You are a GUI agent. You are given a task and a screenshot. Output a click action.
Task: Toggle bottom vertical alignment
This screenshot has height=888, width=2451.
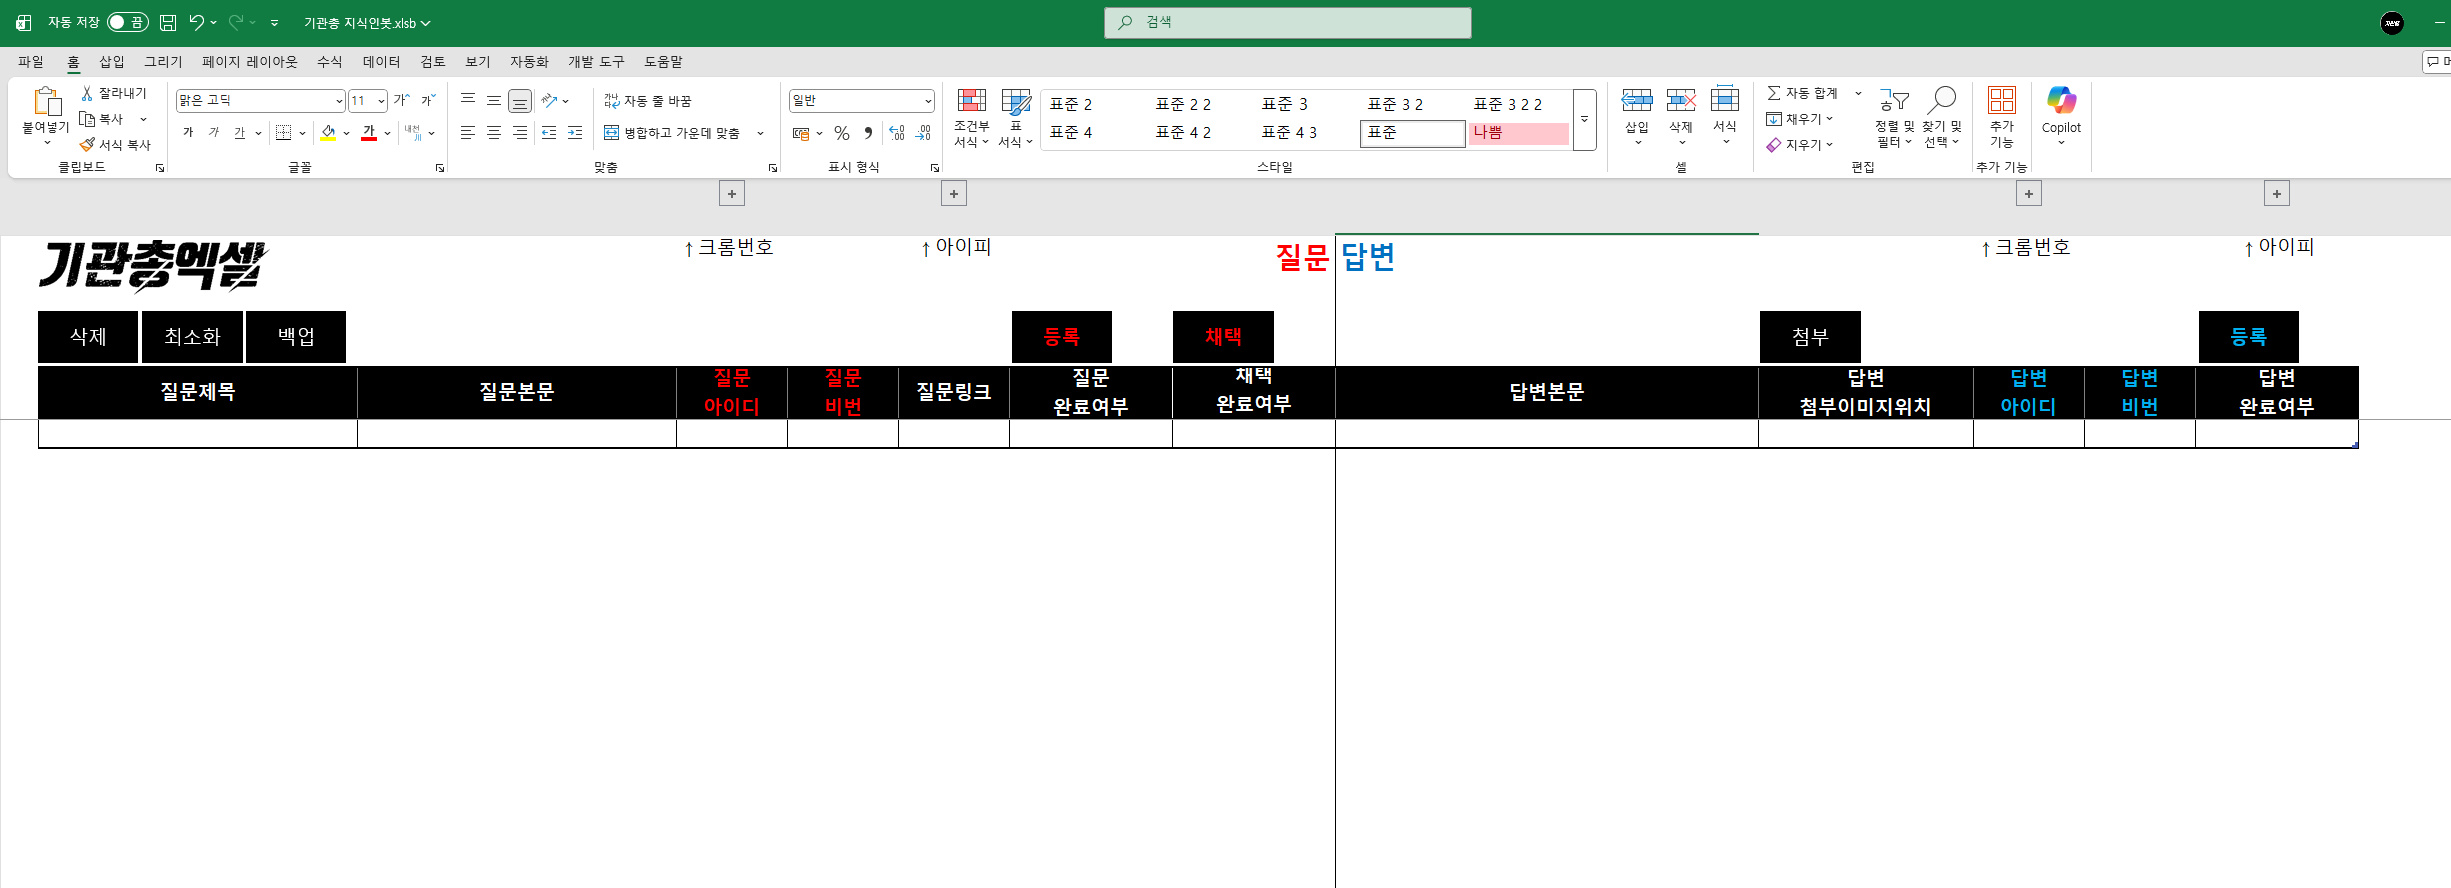520,100
